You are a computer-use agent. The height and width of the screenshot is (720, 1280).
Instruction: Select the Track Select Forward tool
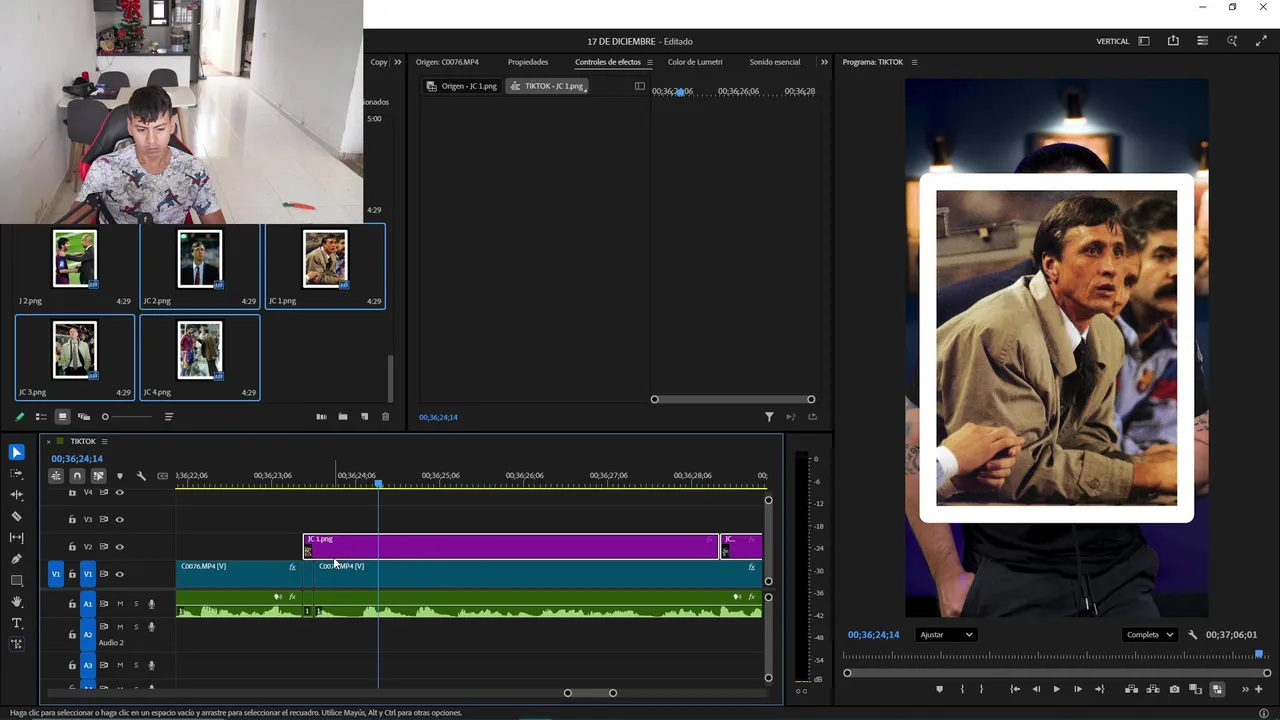click(x=16, y=473)
